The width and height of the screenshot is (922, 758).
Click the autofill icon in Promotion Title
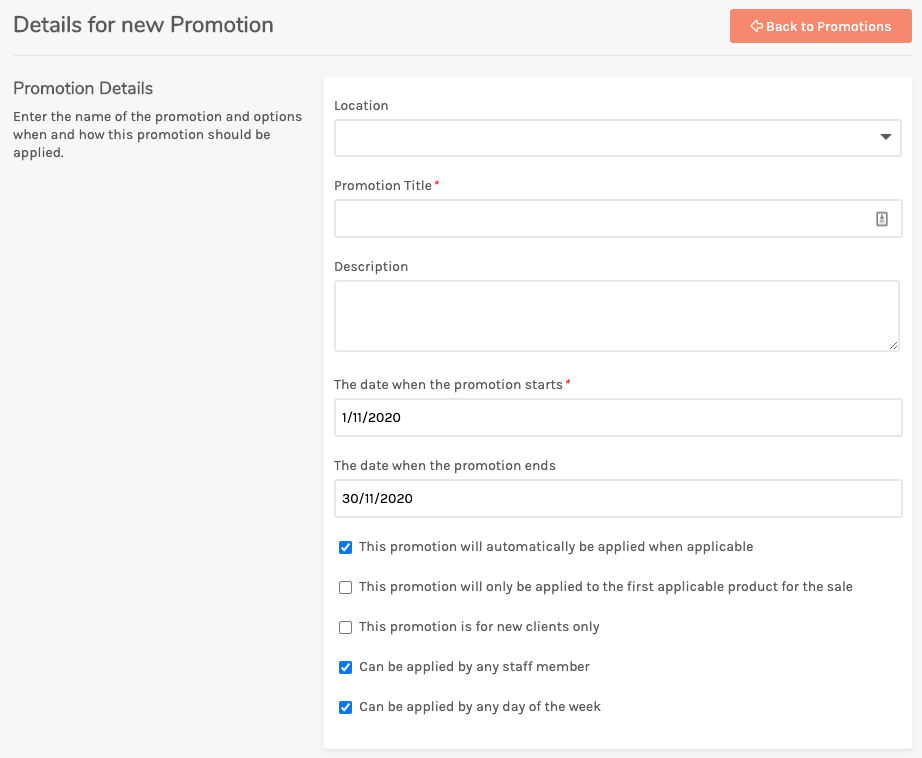coord(881,219)
